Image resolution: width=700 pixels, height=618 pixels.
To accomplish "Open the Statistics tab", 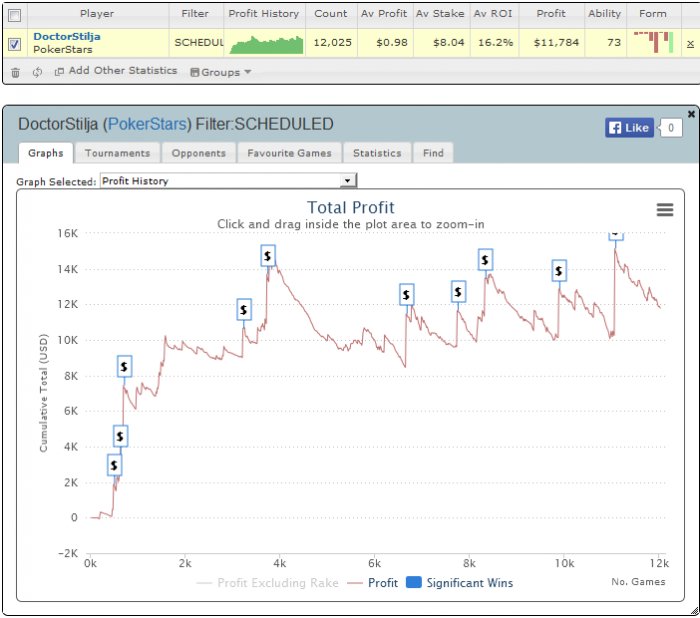I will tap(377, 153).
